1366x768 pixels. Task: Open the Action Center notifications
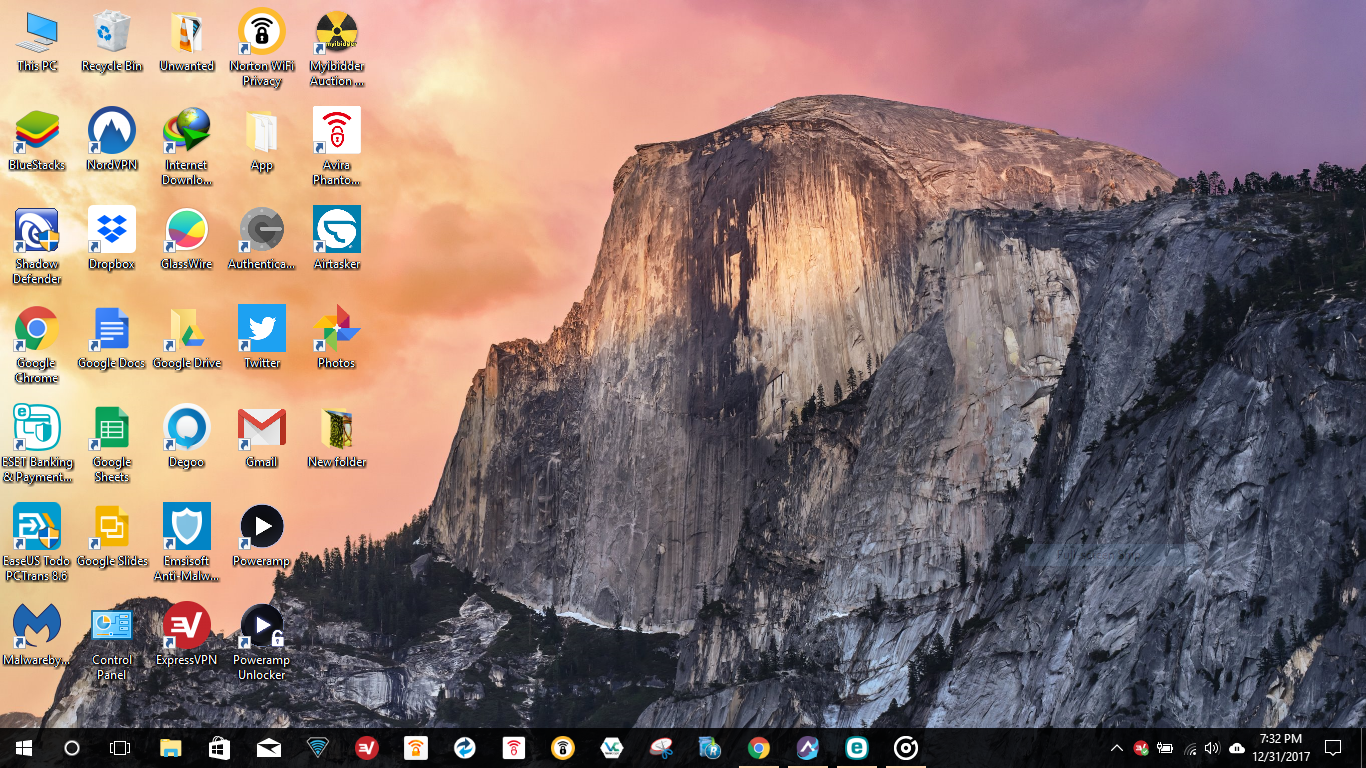pos(1332,748)
